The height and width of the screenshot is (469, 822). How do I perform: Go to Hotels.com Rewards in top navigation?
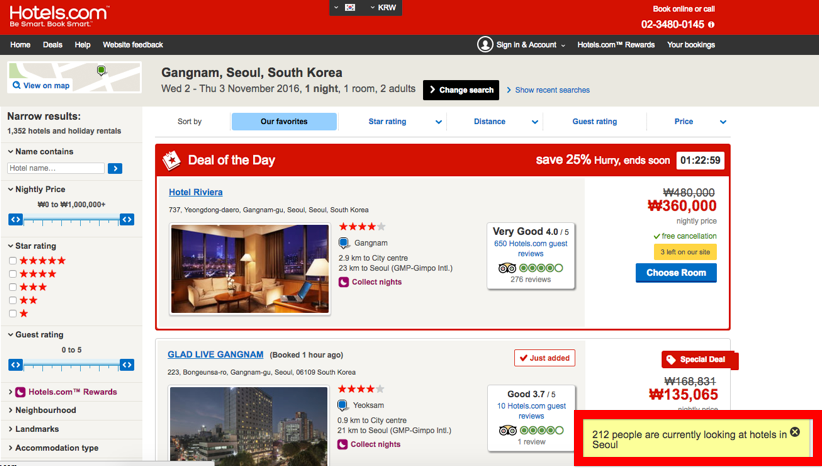click(x=616, y=45)
